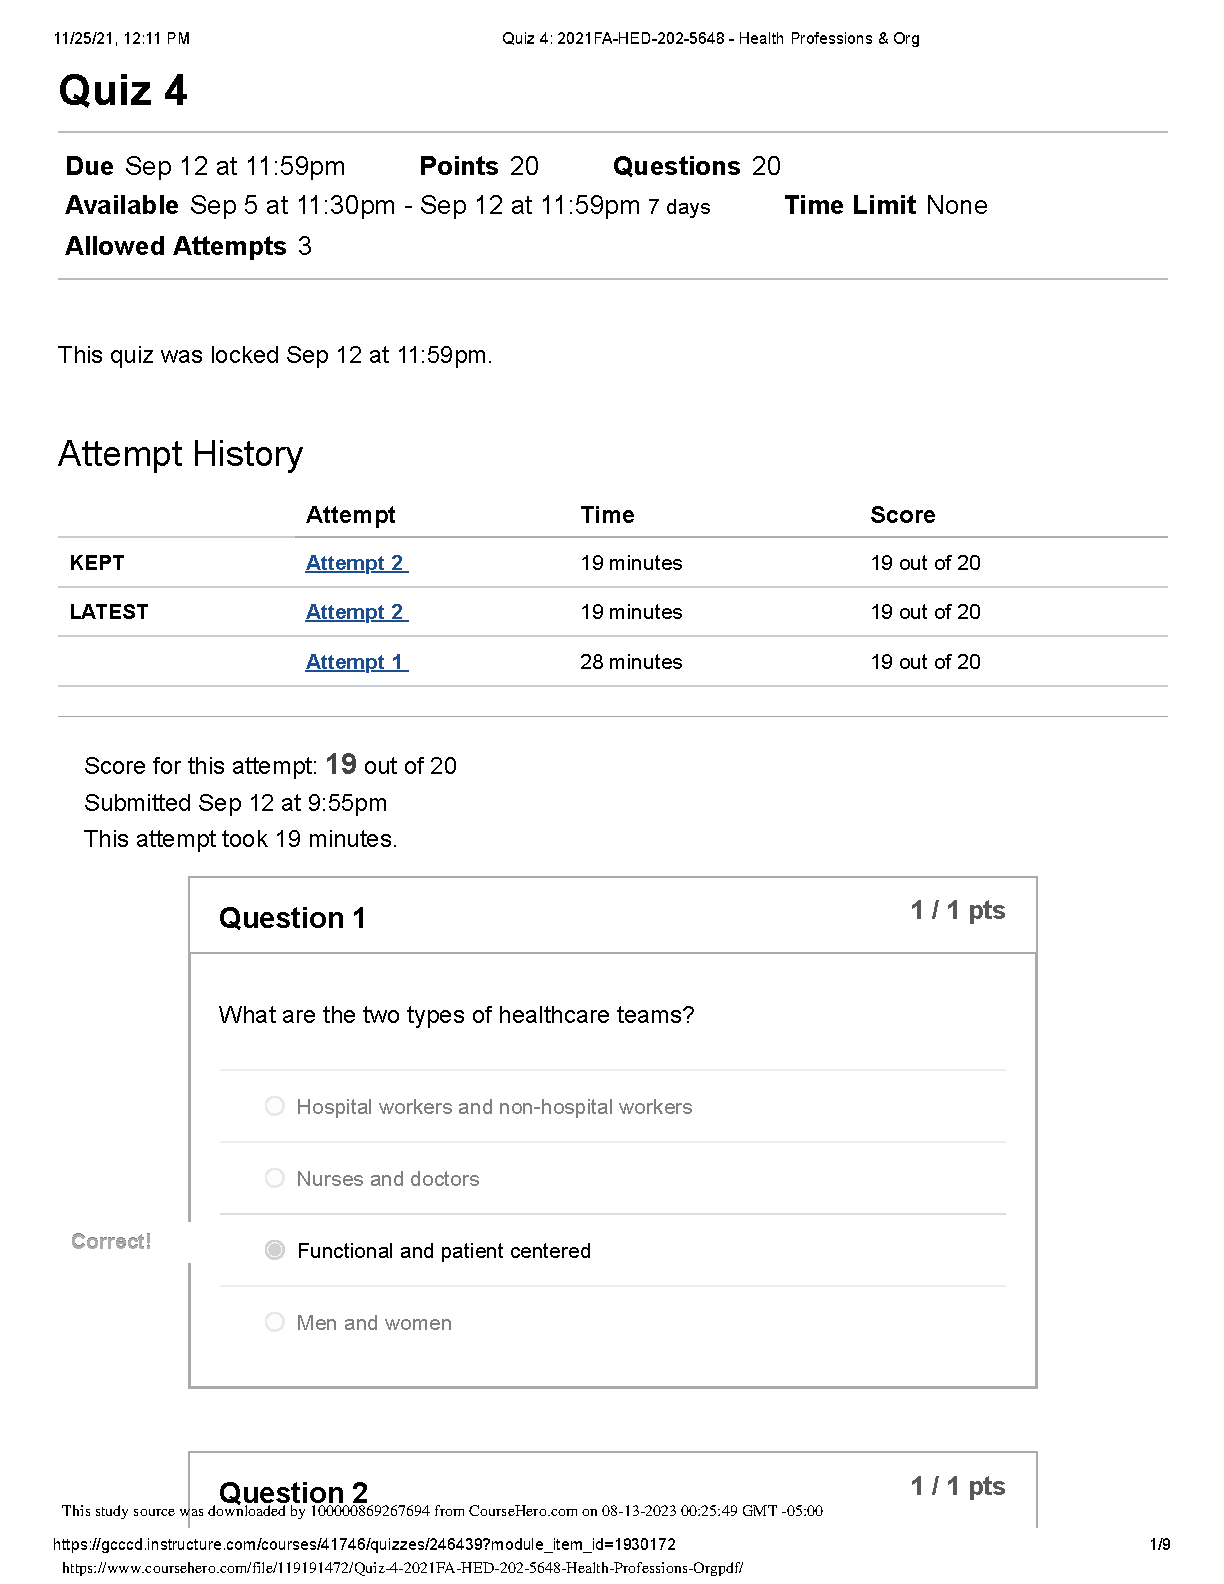Click the 'Attempt History' heading
Screen dimensions: 1224x1584
coord(180,454)
